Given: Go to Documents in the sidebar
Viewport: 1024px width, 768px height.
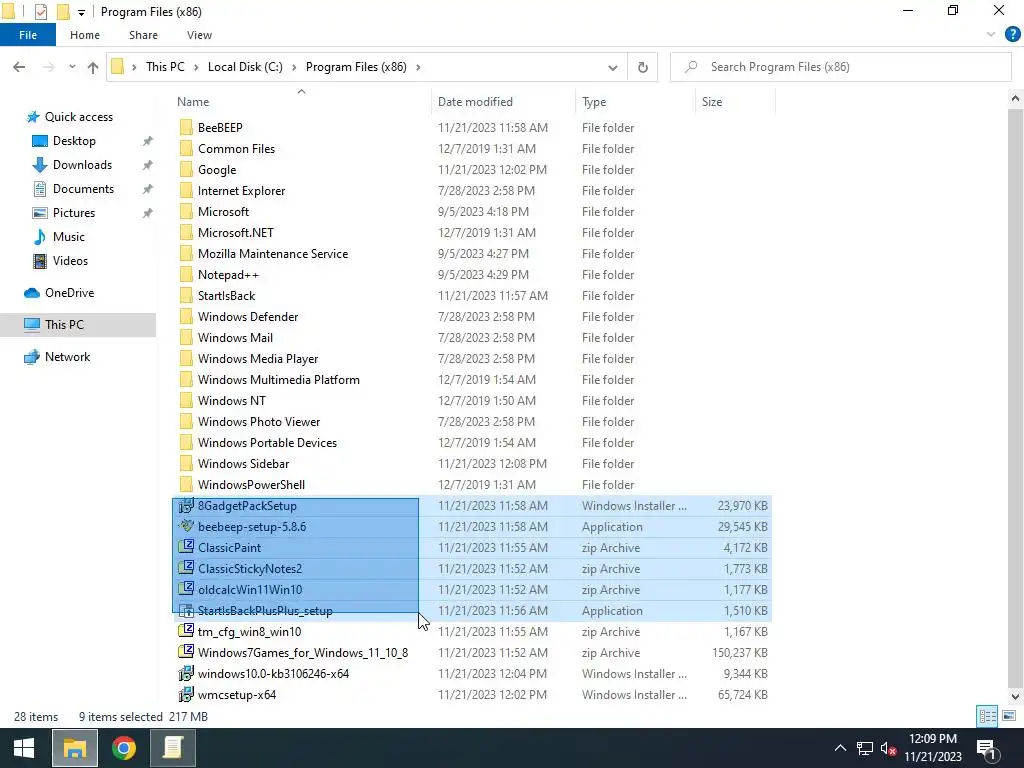Looking at the screenshot, I should pos(83,189).
